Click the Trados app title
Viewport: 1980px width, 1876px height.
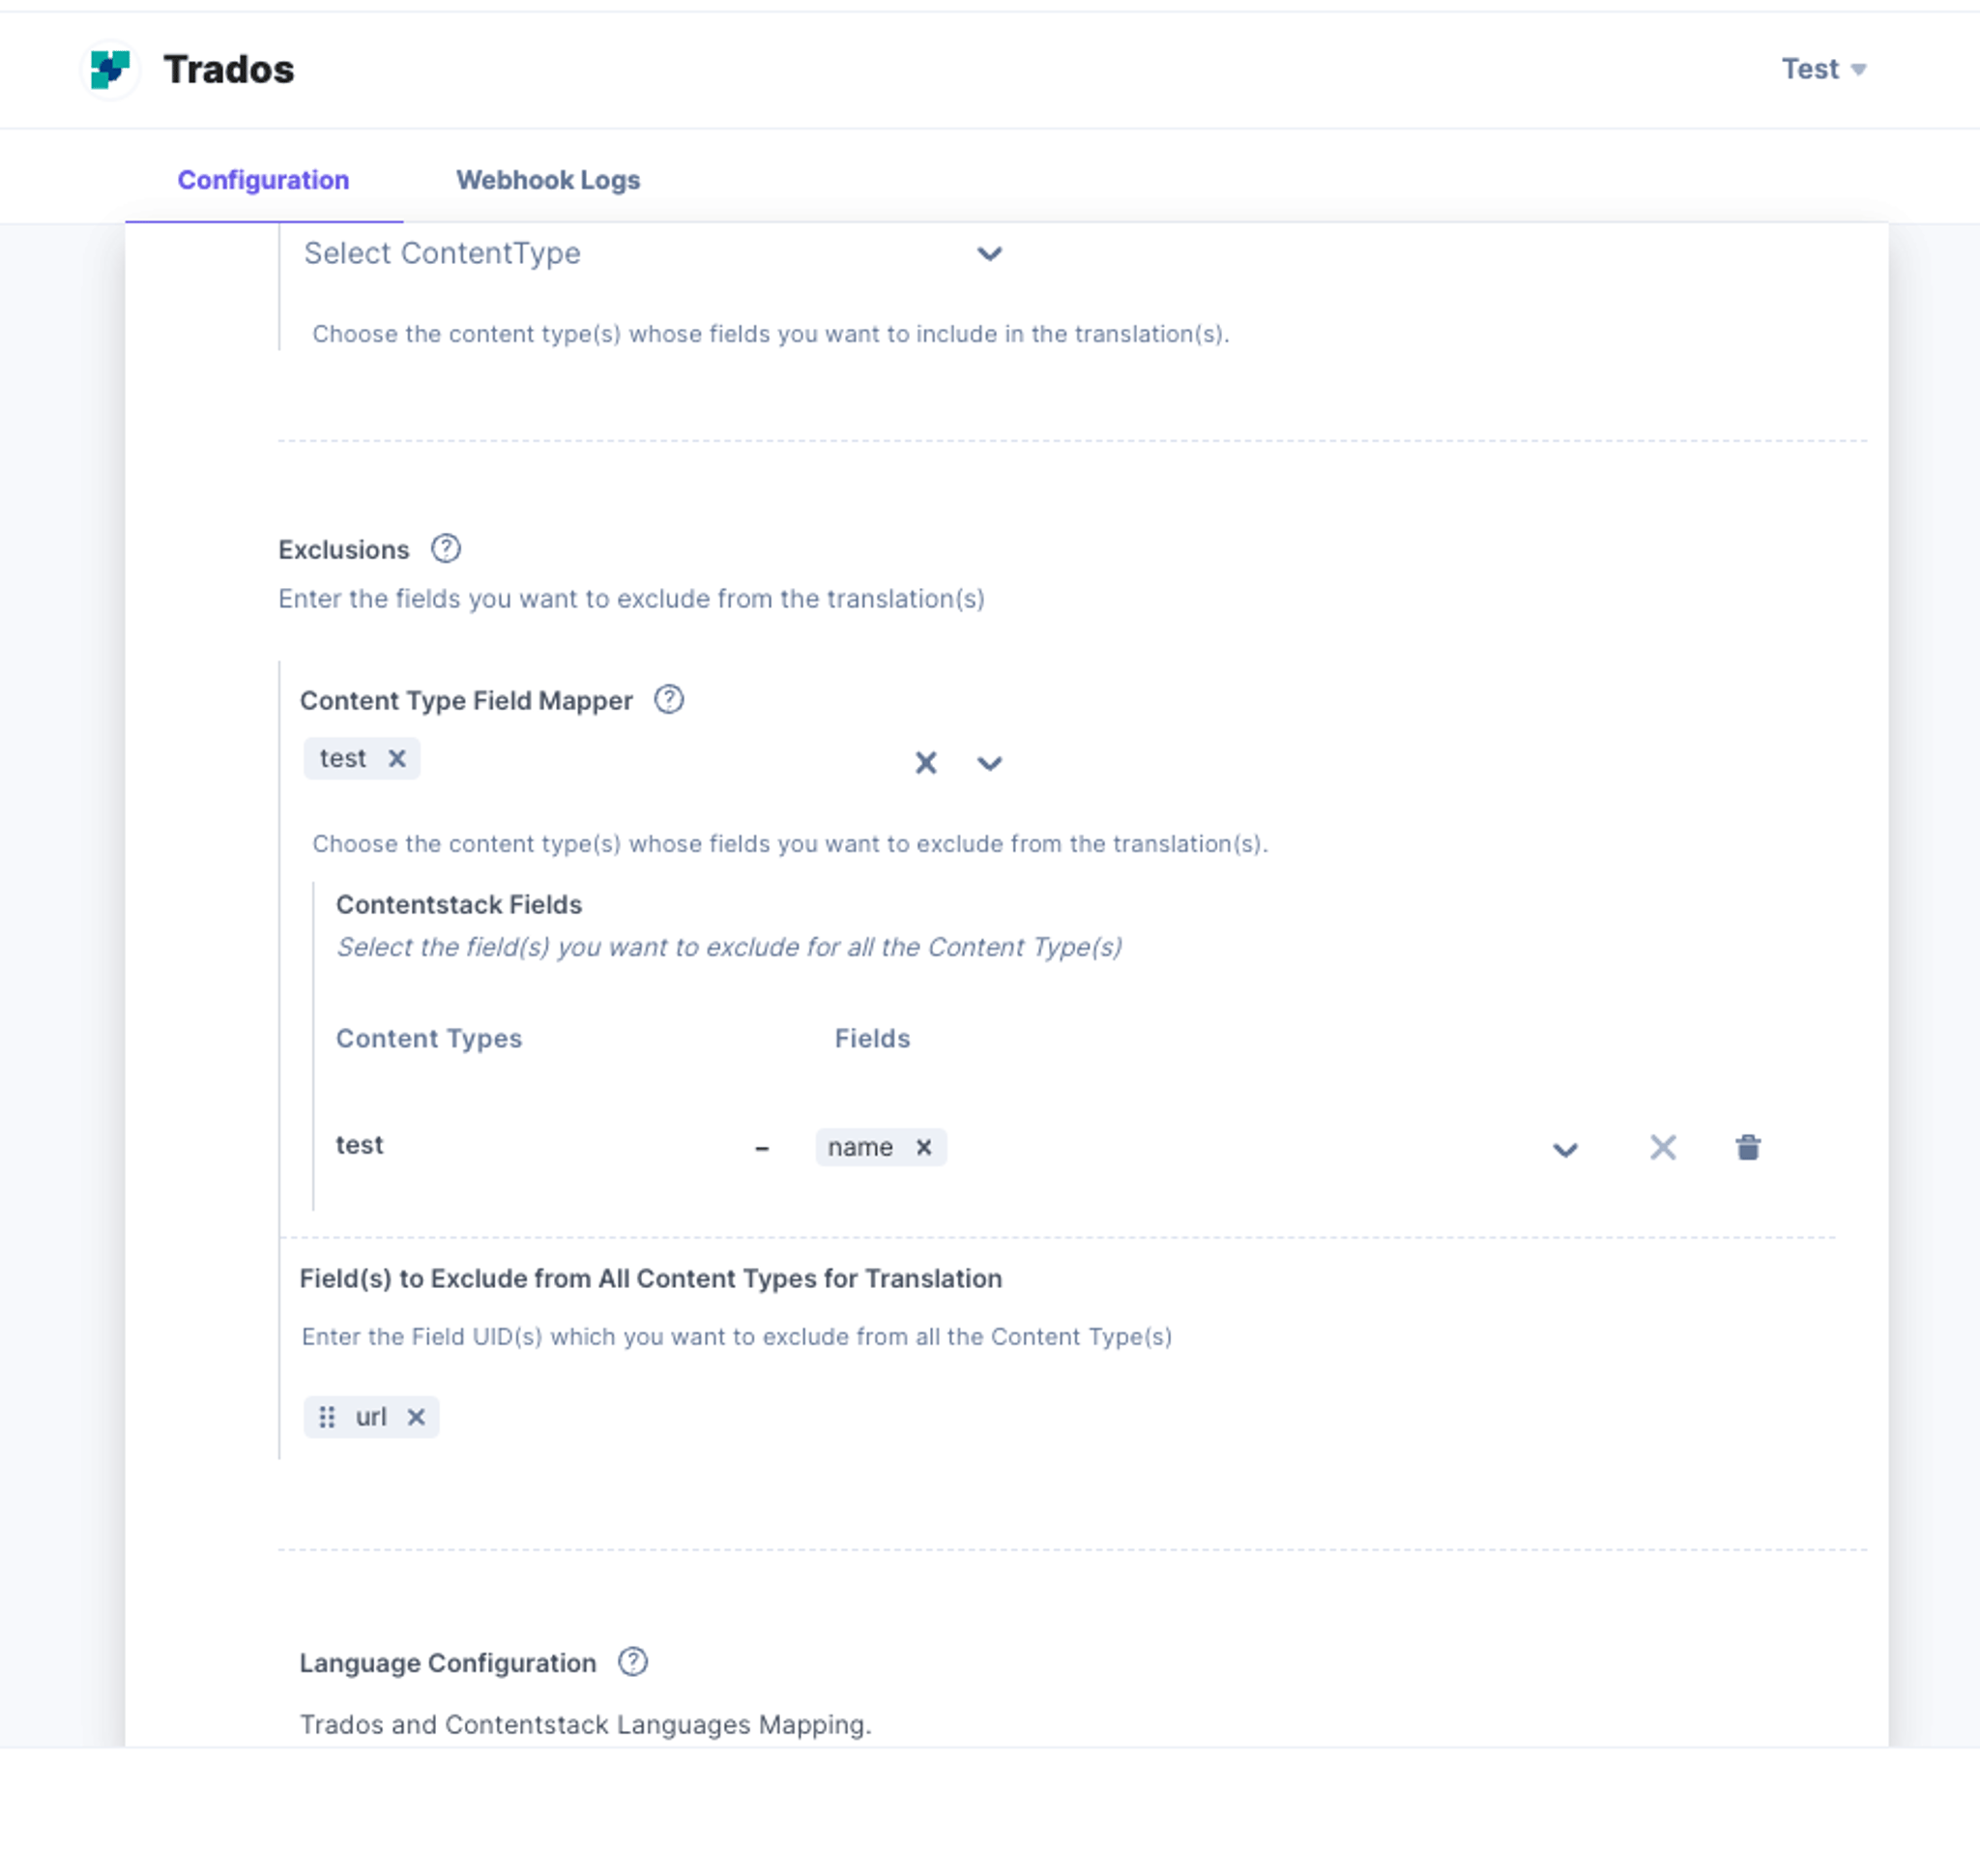[229, 69]
